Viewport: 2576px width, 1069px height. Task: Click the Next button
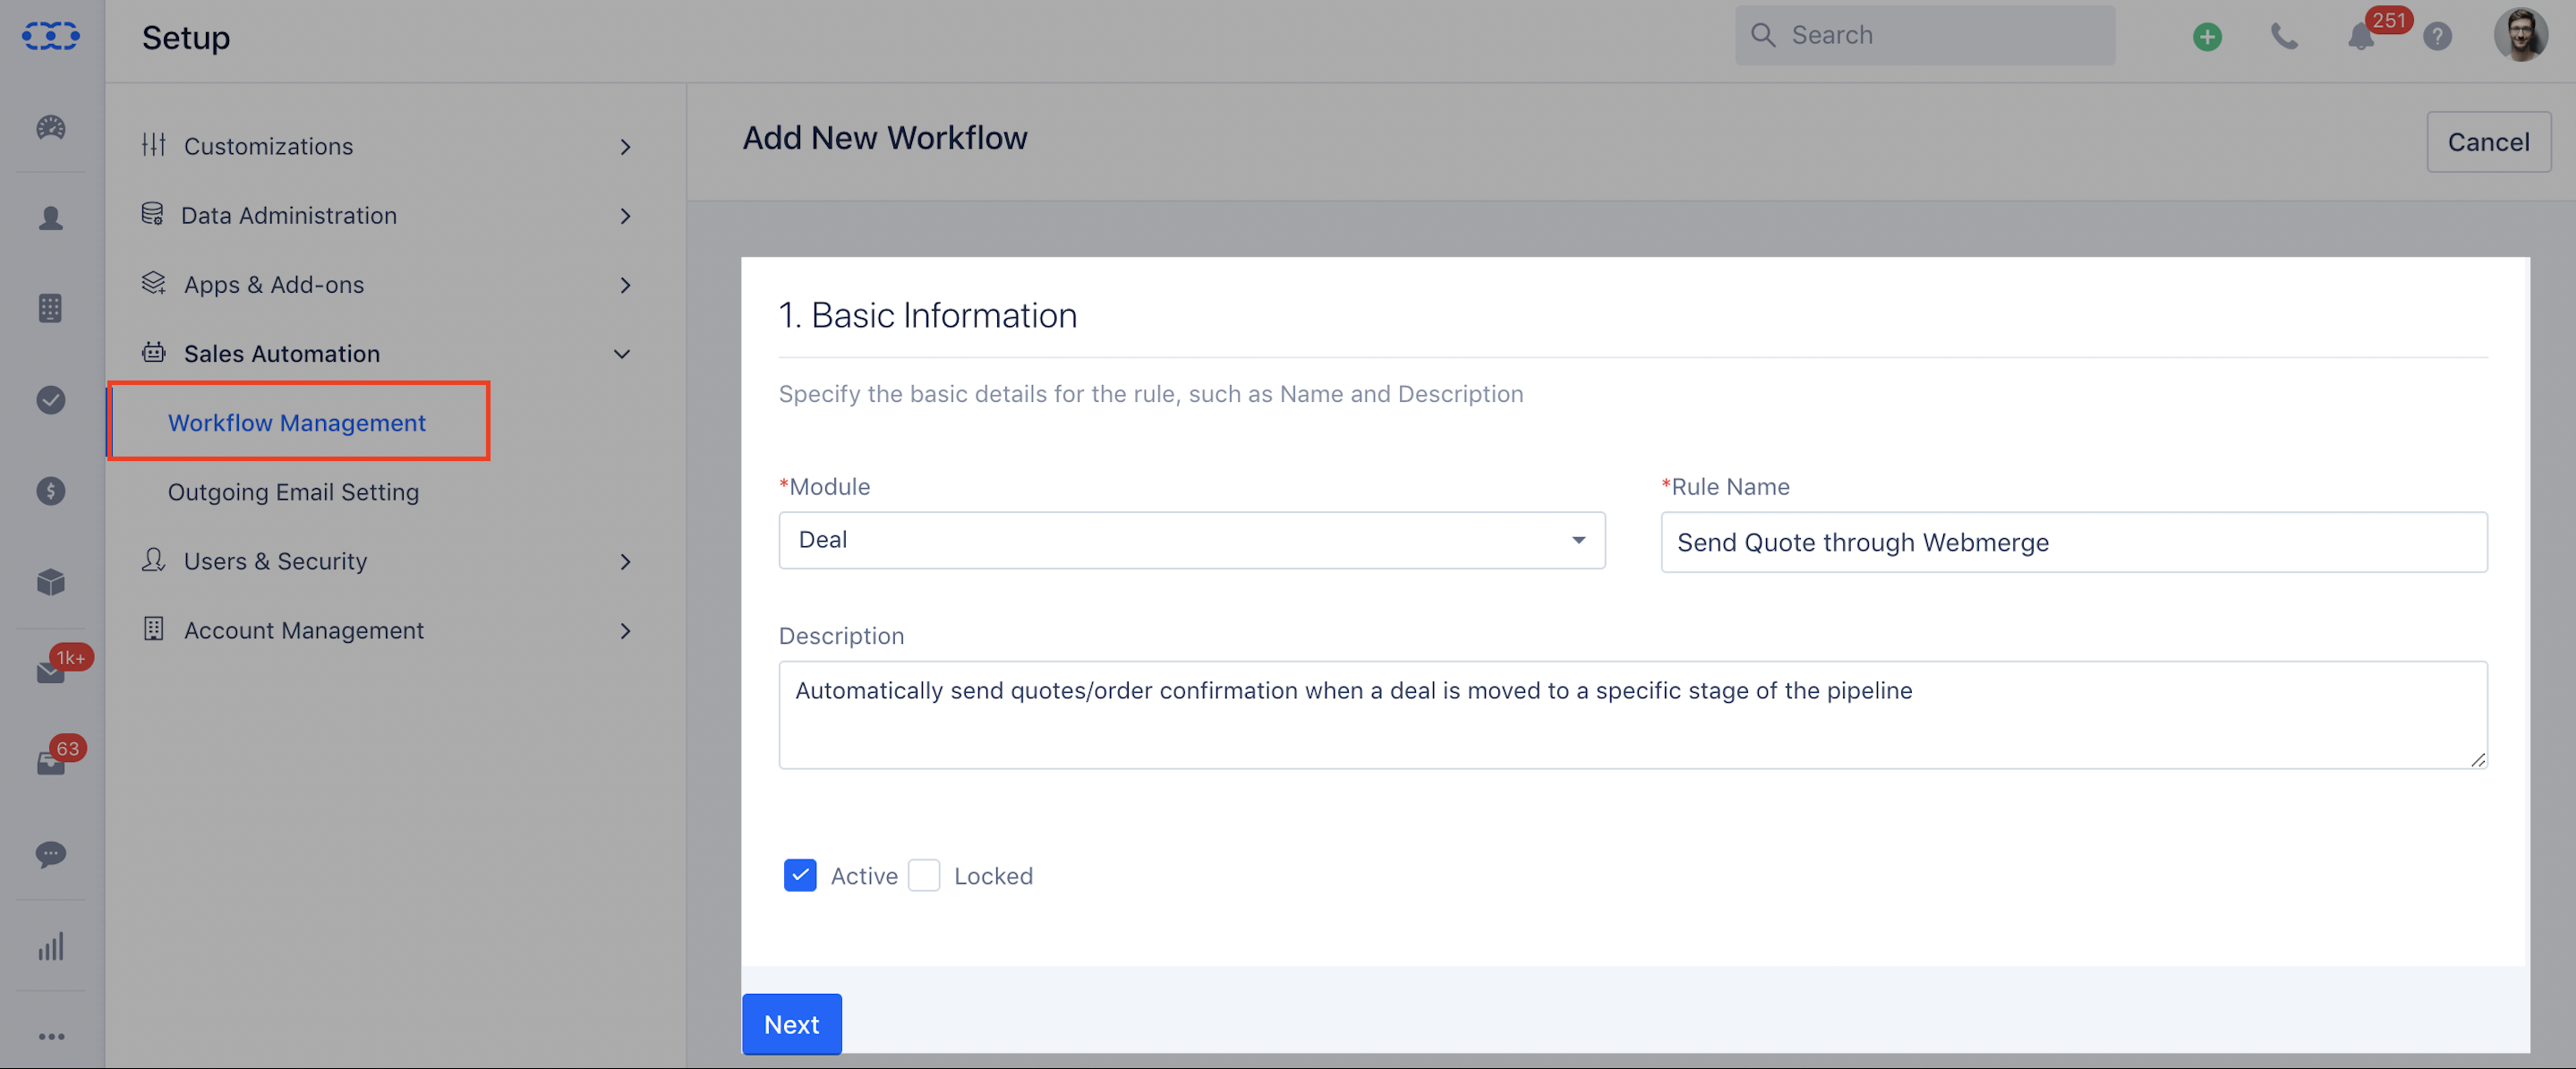pyautogui.click(x=792, y=1024)
